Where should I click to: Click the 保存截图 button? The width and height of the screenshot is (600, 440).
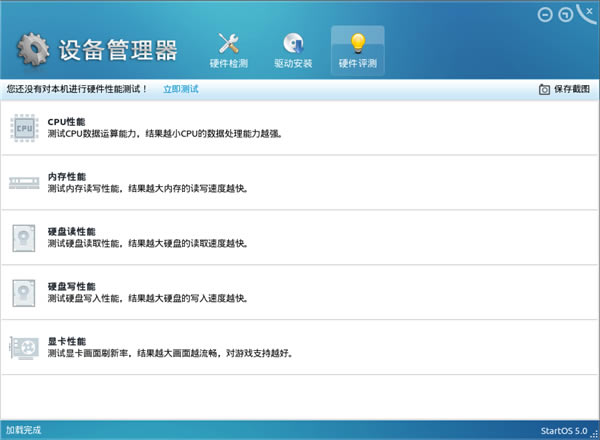(x=564, y=89)
